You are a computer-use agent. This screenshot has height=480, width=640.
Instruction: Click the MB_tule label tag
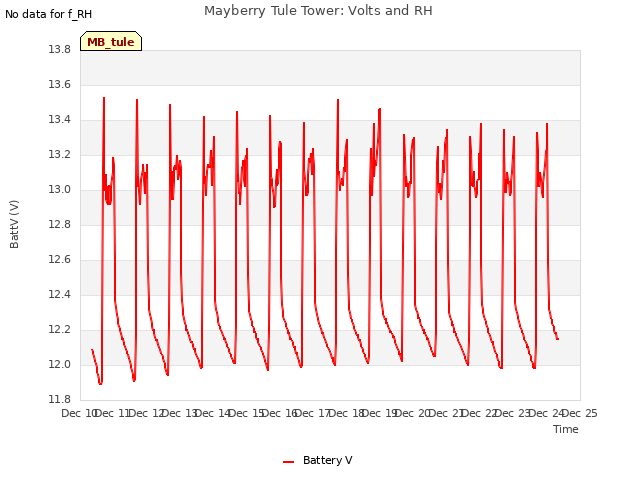click(111, 41)
